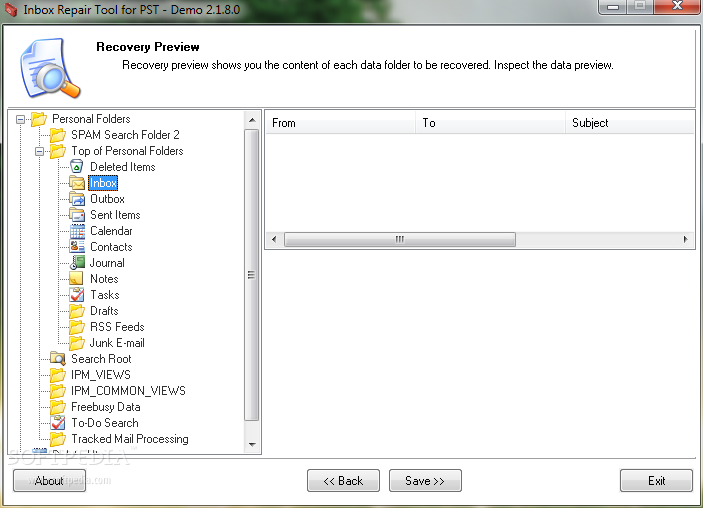
Task: Select the IPM_COMMON_VIEWS label
Action: [x=128, y=391]
